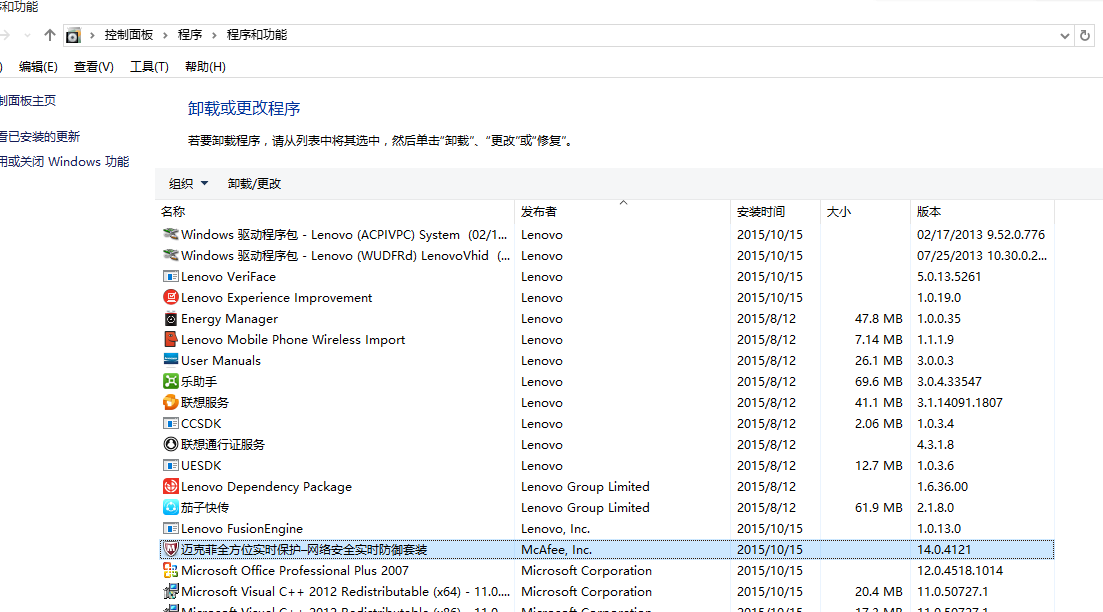Open the 组织 dropdown menu
Image resolution: width=1103 pixels, height=612 pixels.
(x=188, y=184)
